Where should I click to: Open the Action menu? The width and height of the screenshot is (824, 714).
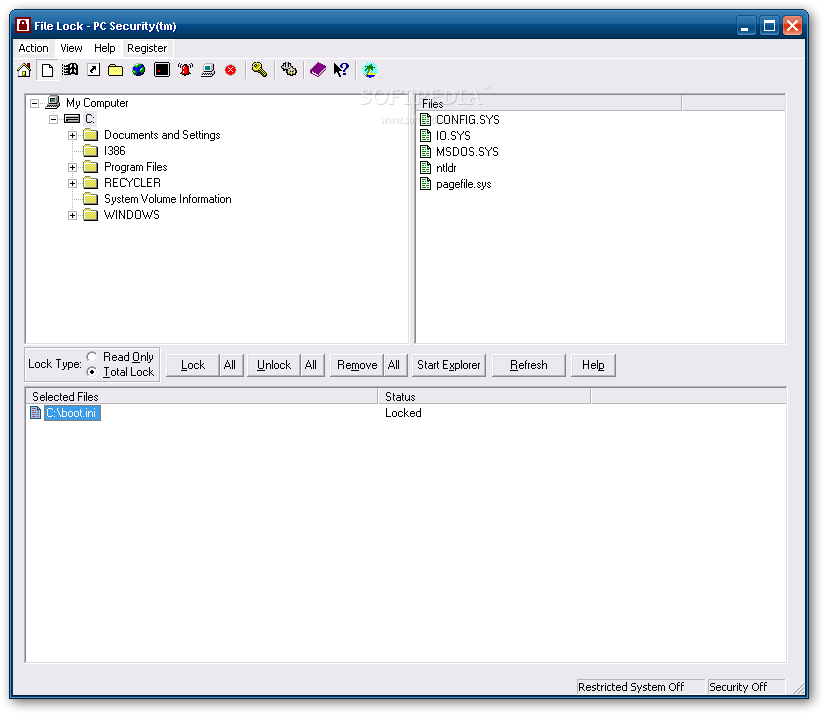33,48
